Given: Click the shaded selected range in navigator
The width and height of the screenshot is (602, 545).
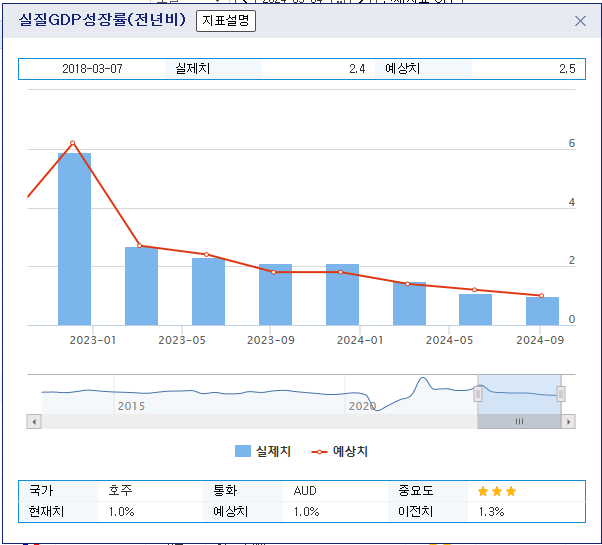Looking at the screenshot, I should 519,395.
